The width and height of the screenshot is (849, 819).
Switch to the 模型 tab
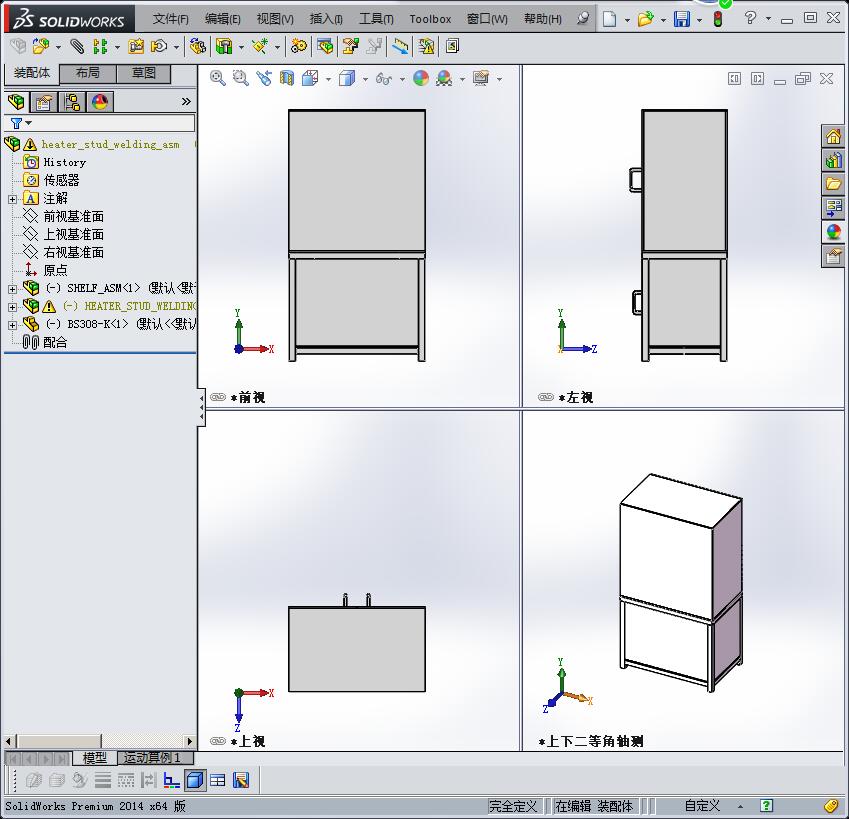94,758
